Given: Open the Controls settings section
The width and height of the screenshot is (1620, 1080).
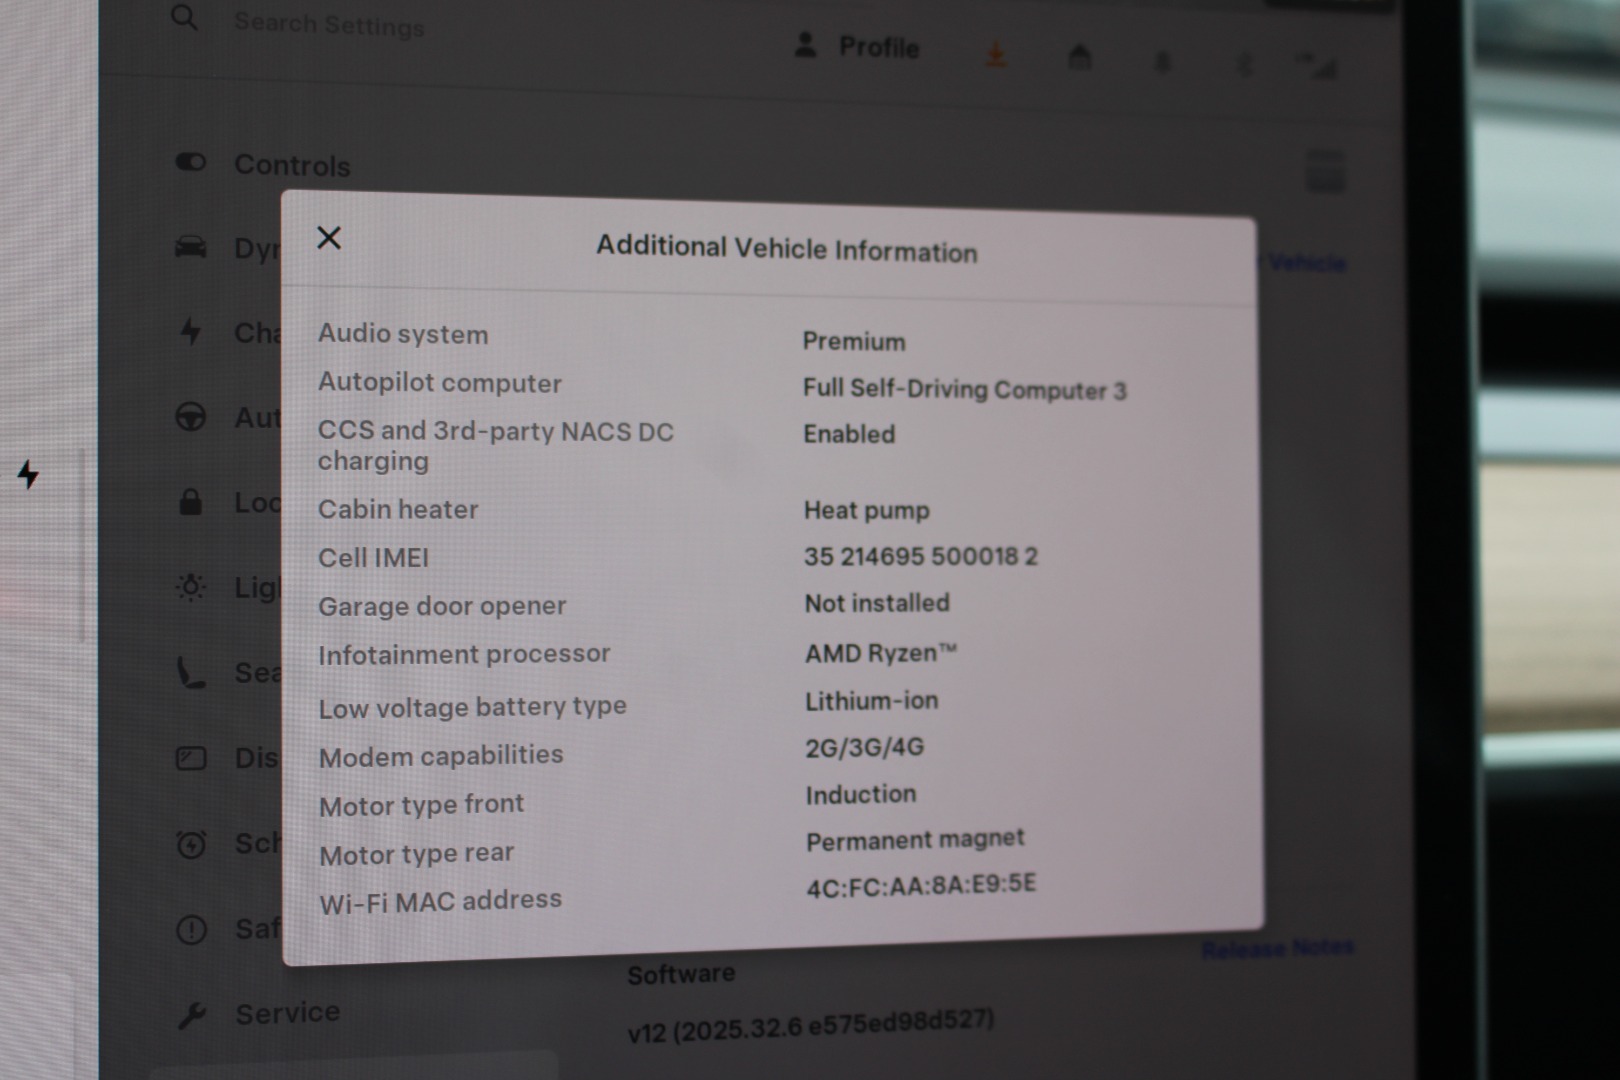Looking at the screenshot, I should click(x=291, y=165).
